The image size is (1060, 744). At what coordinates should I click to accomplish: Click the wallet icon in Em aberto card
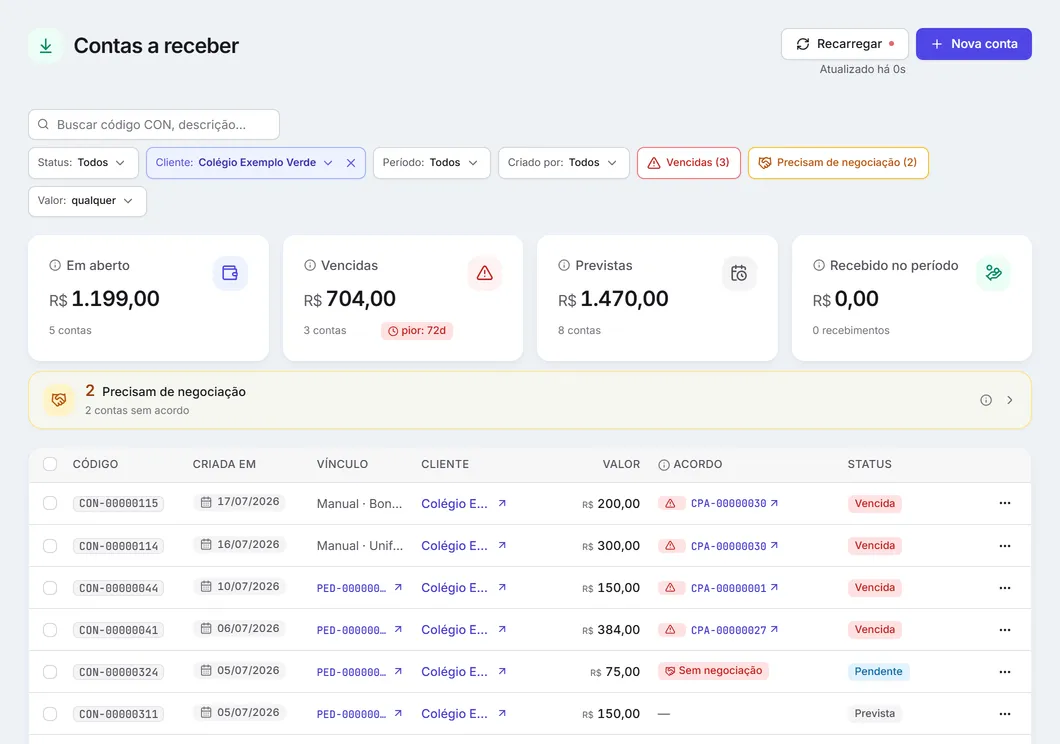click(230, 273)
